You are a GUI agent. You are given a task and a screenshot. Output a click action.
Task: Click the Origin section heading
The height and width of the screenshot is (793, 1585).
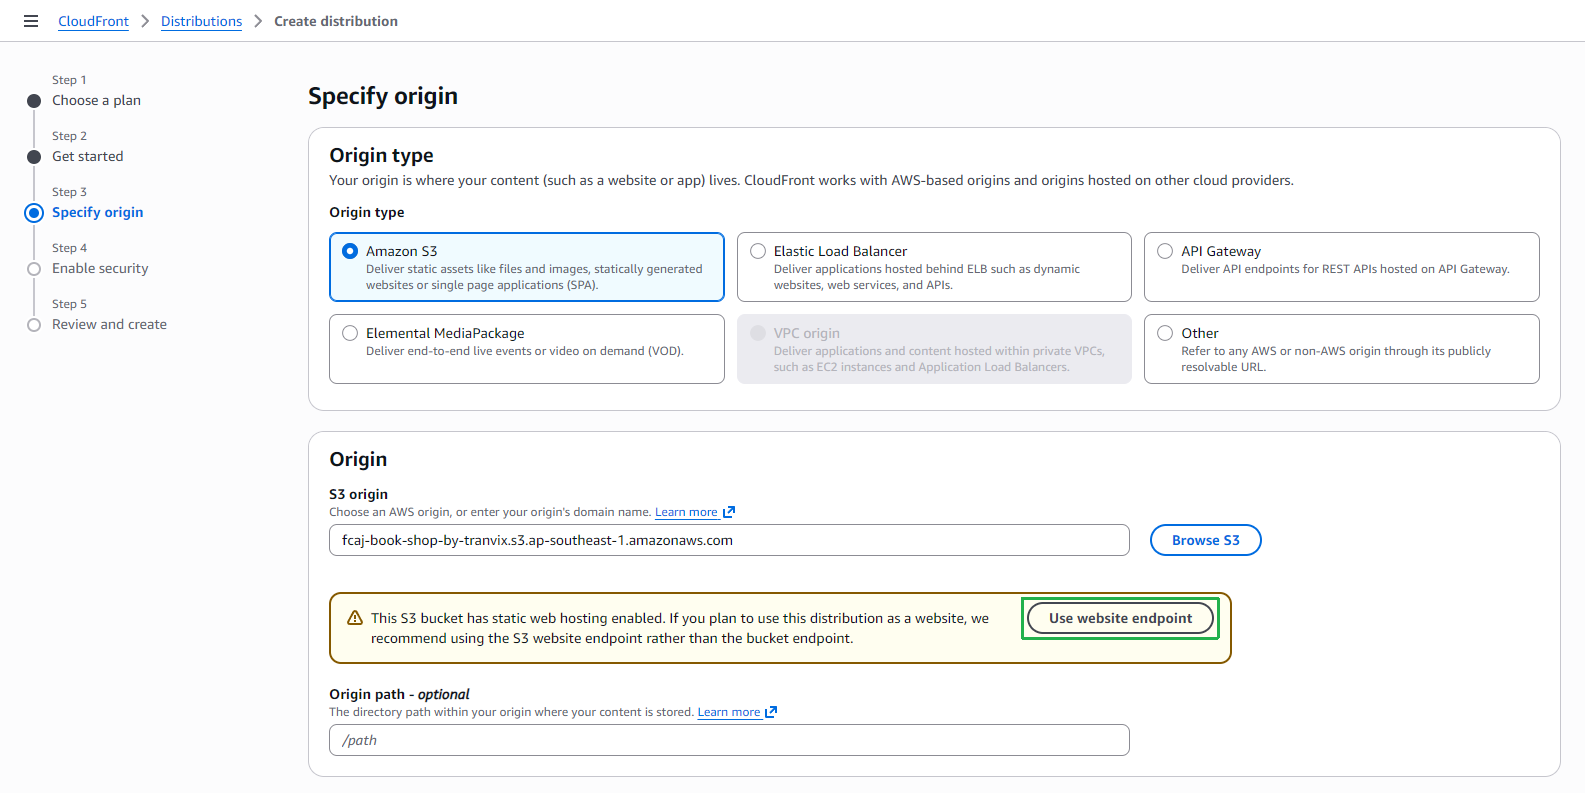pos(358,459)
